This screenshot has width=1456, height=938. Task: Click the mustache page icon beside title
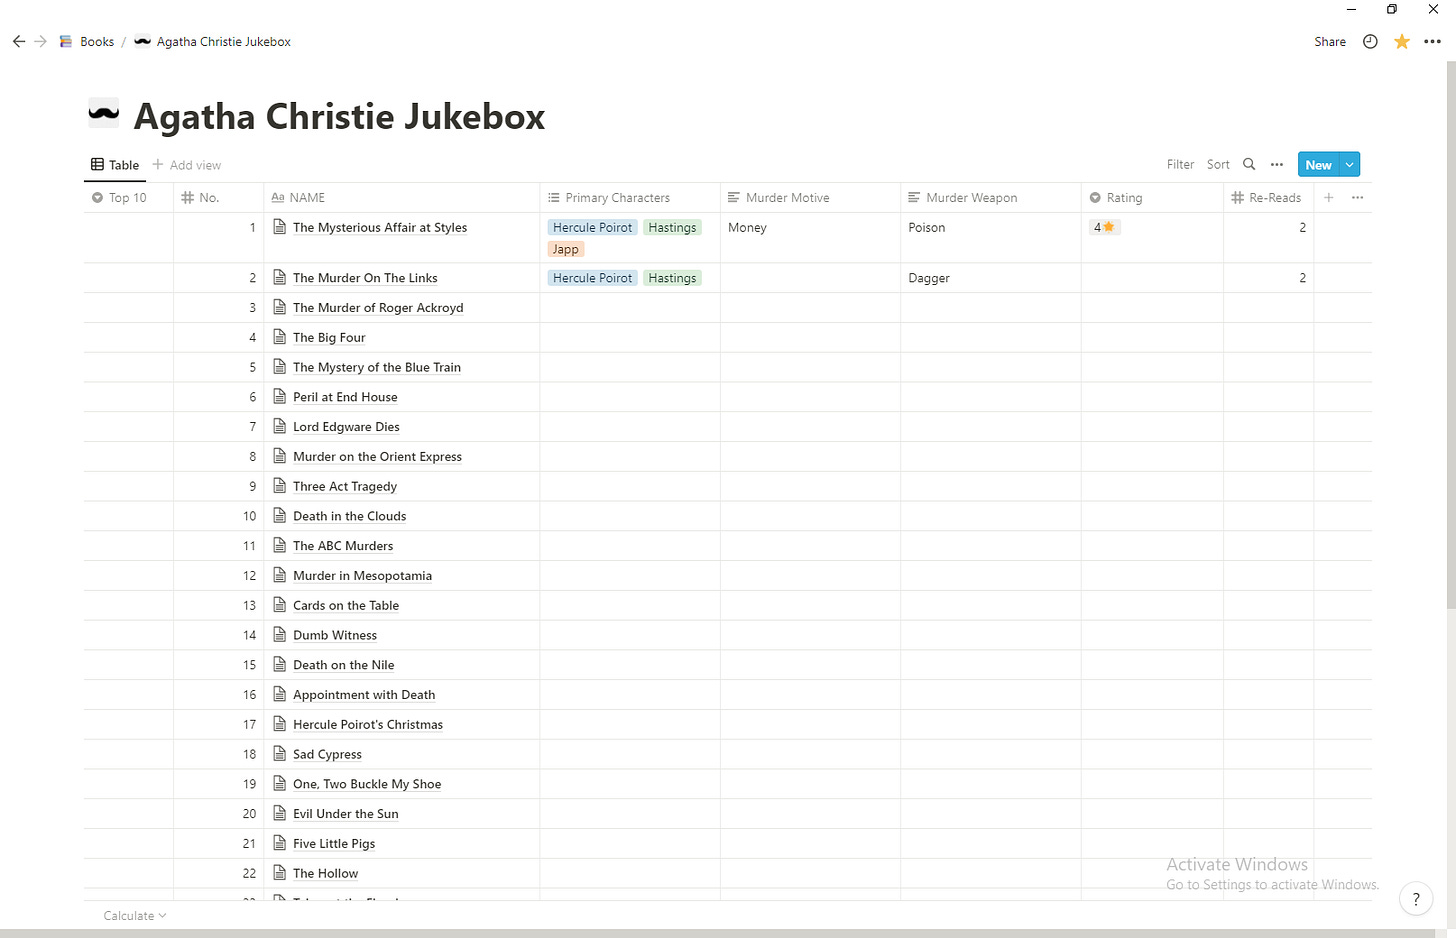104,113
